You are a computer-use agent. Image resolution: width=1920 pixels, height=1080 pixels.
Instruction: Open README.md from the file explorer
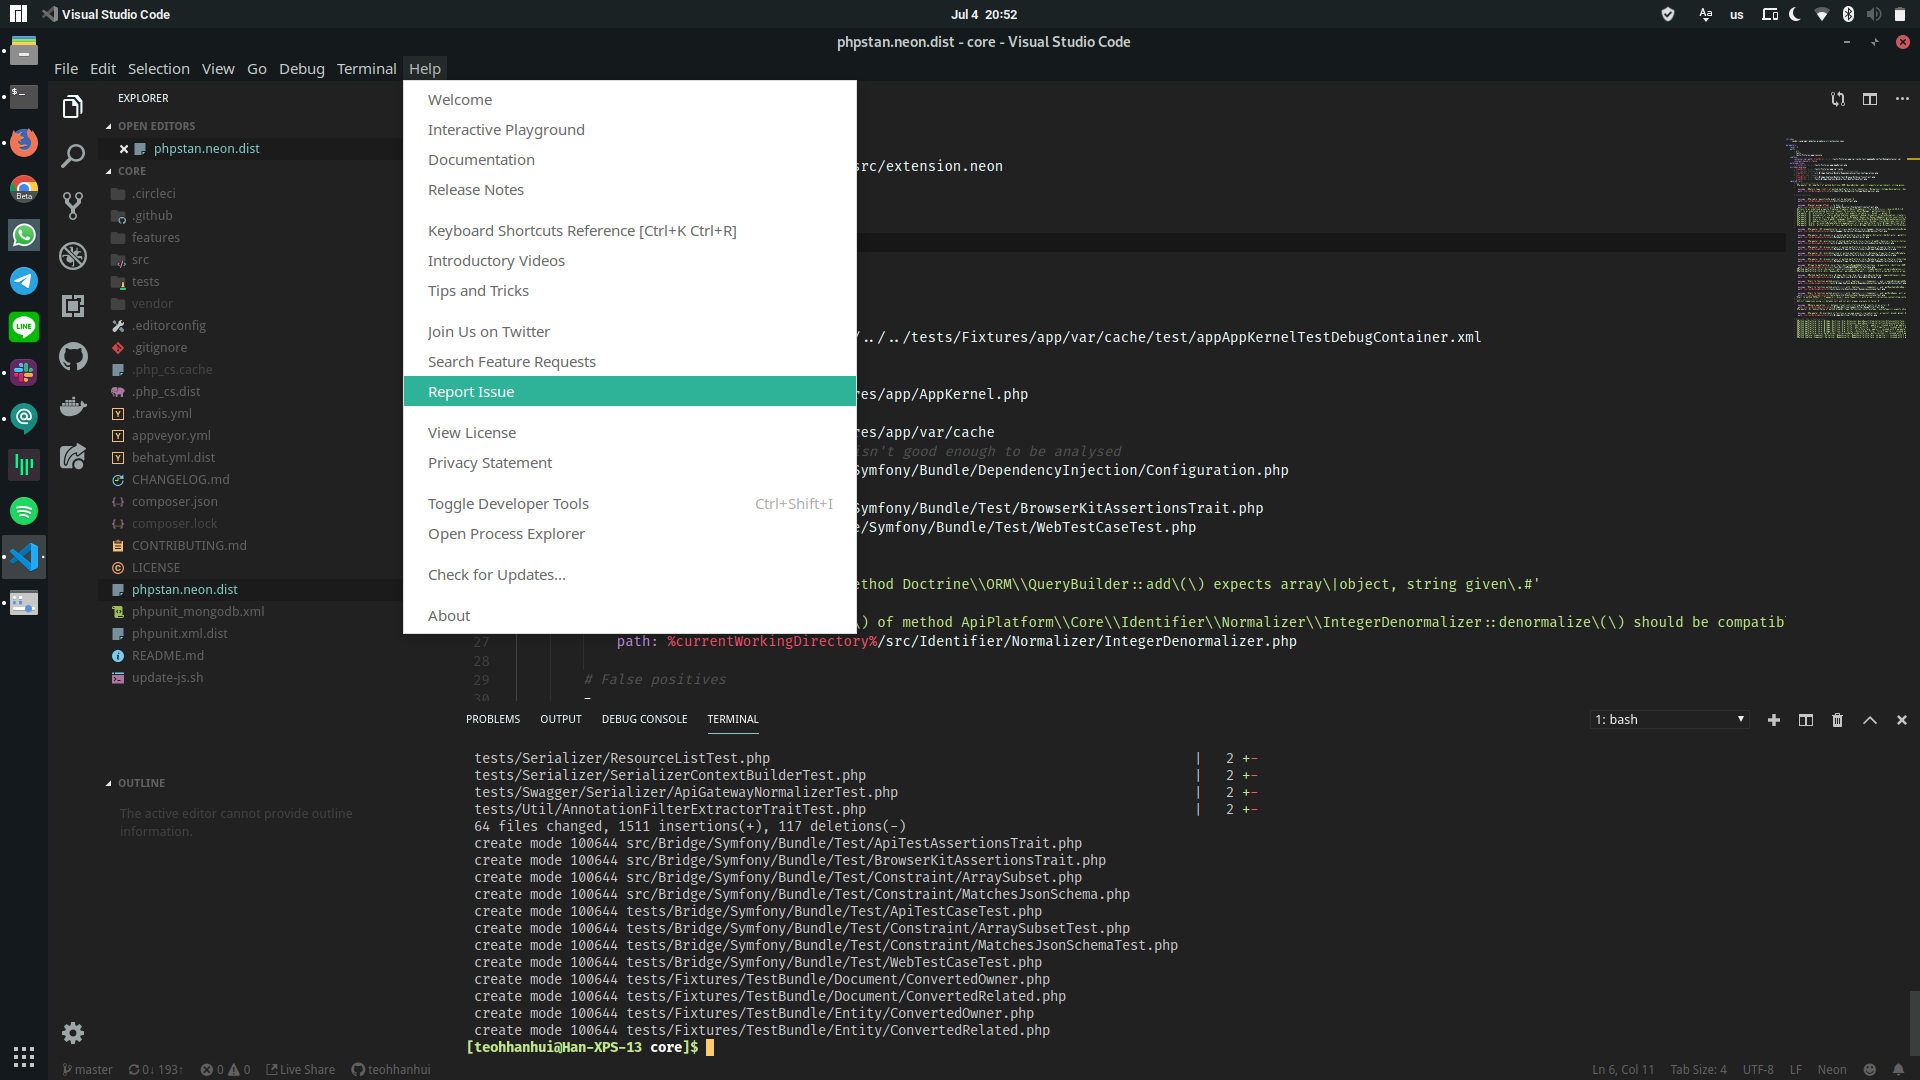[166, 655]
